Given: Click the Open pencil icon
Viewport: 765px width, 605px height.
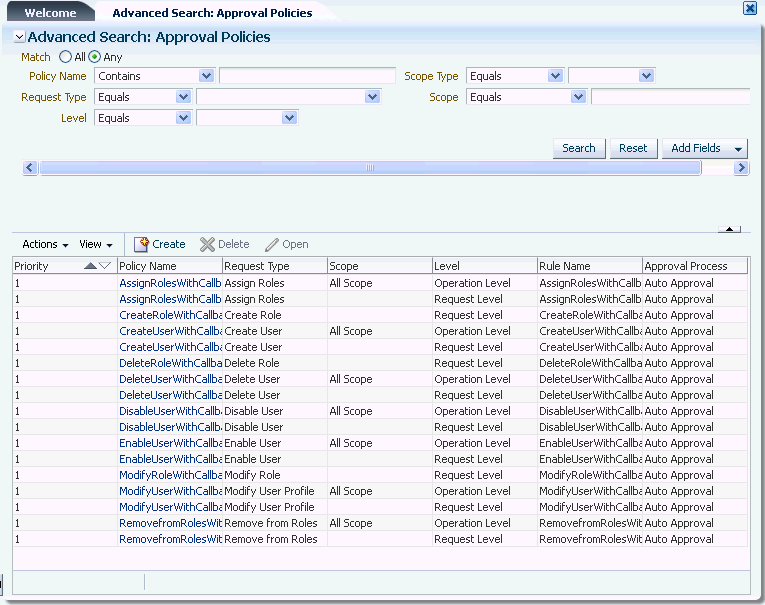Looking at the screenshot, I should pyautogui.click(x=271, y=244).
